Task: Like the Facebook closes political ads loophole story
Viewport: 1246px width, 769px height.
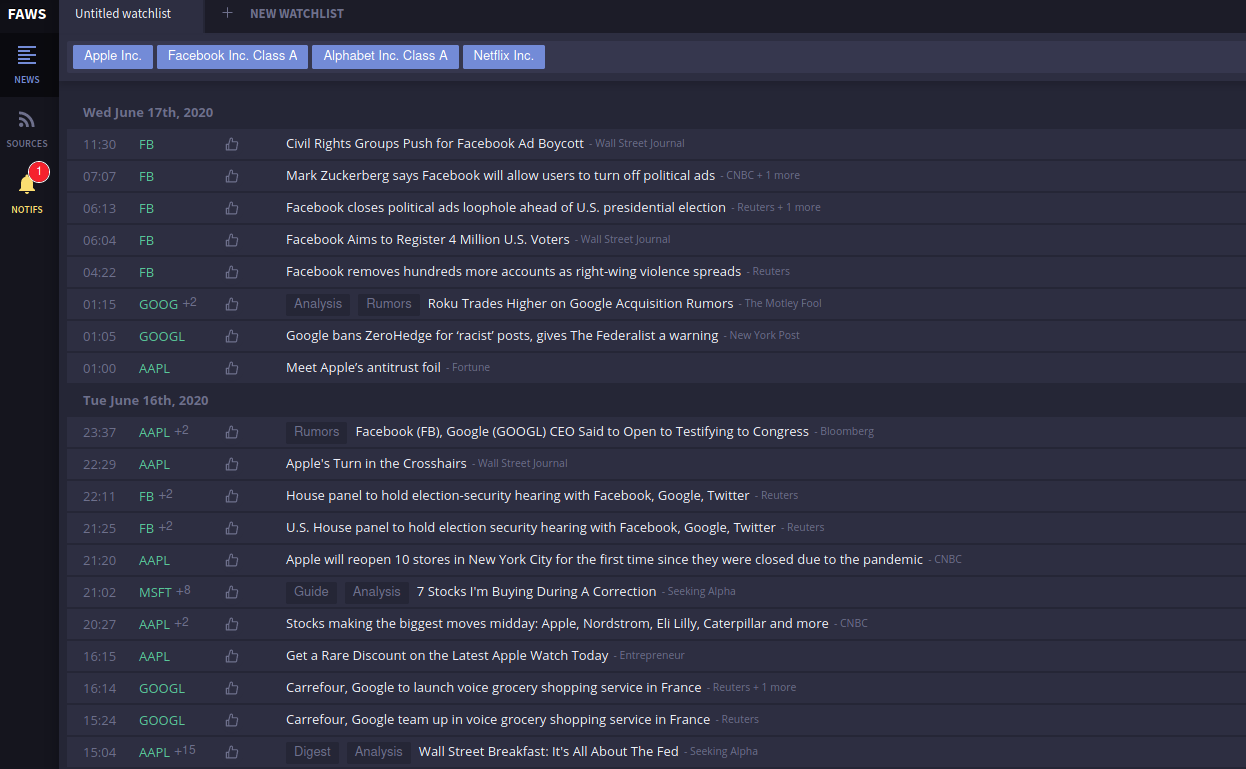Action: pos(232,208)
